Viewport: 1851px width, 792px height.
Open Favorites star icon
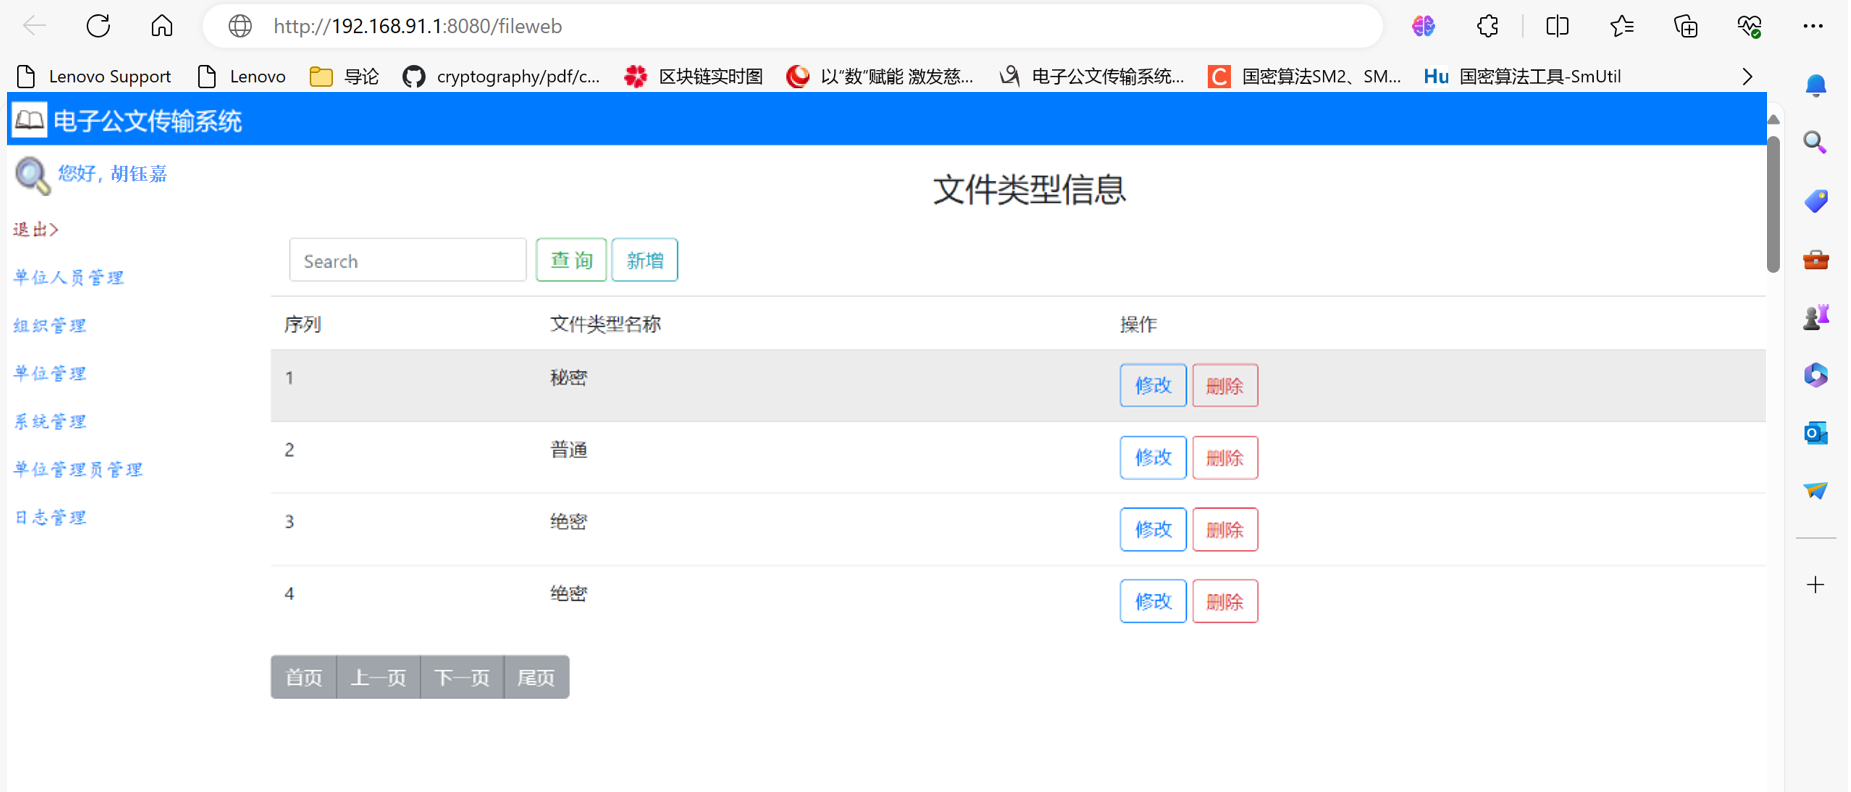[1622, 26]
